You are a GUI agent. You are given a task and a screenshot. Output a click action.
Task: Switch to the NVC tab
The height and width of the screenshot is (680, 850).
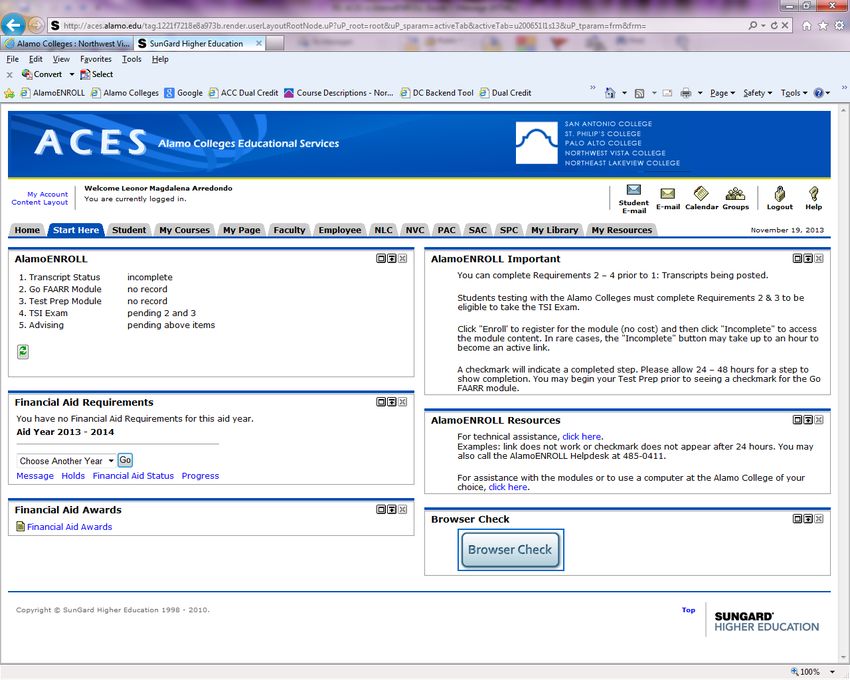click(415, 230)
